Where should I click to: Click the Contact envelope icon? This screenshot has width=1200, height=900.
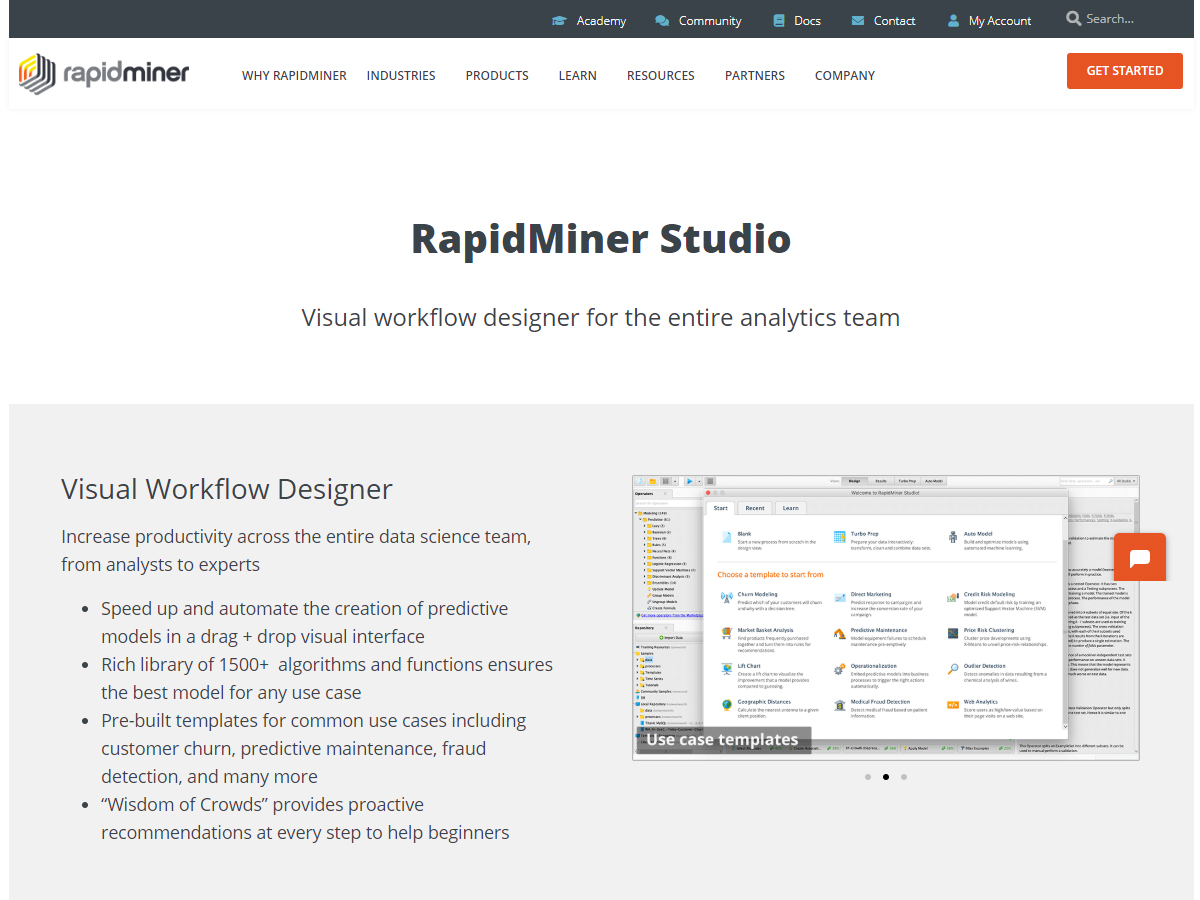858,21
